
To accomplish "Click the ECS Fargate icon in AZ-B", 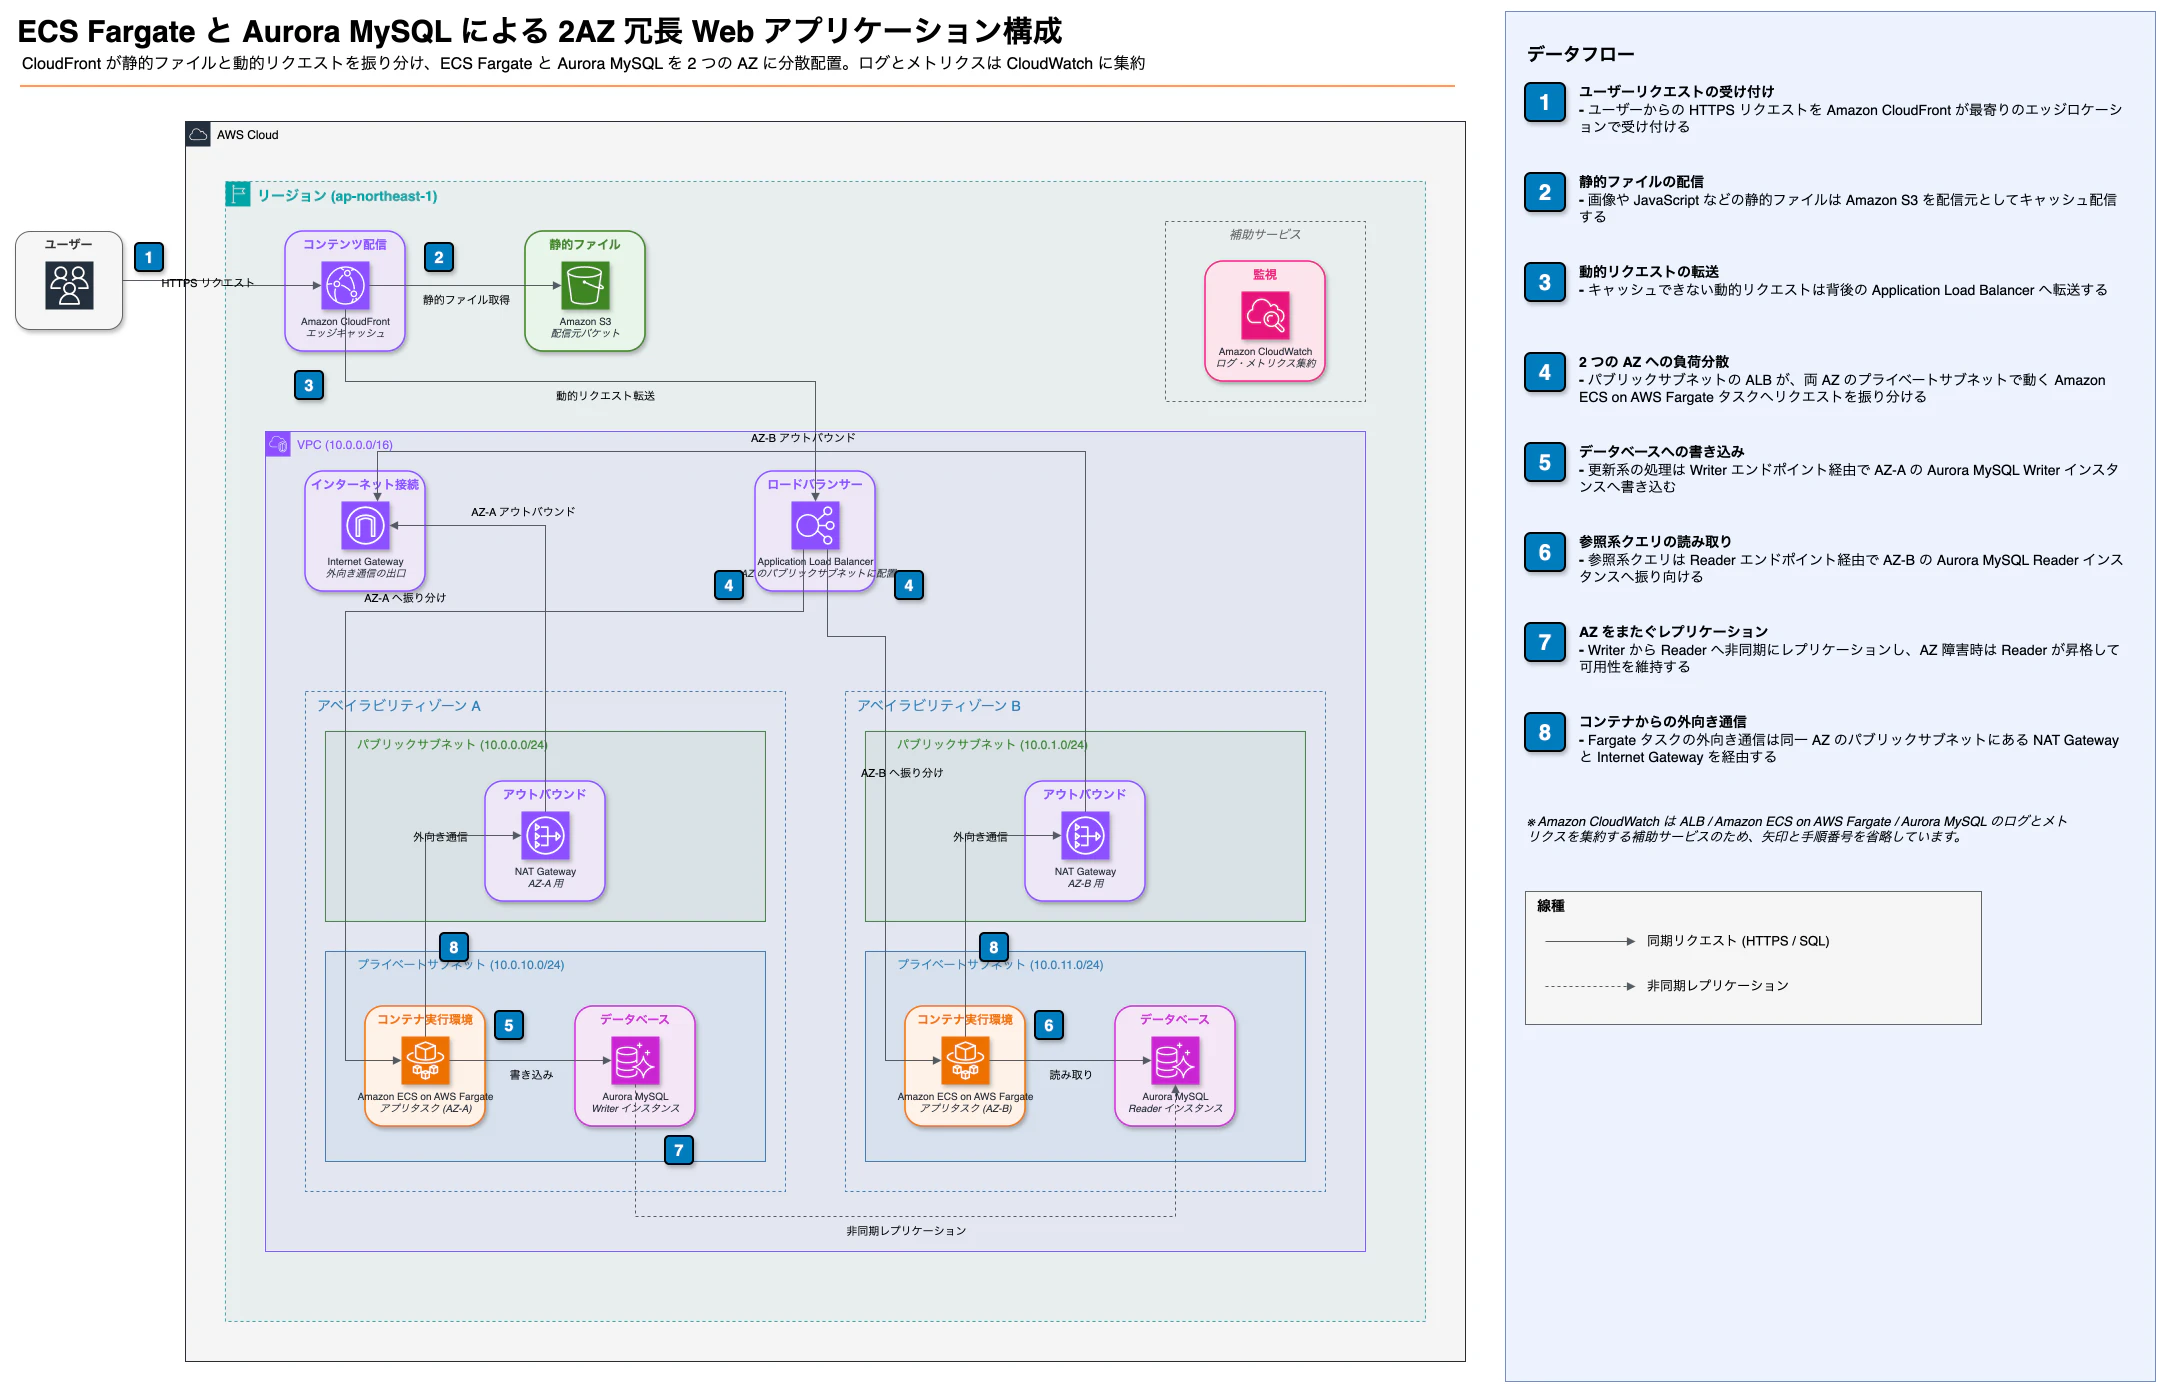I will pos(965,1060).
